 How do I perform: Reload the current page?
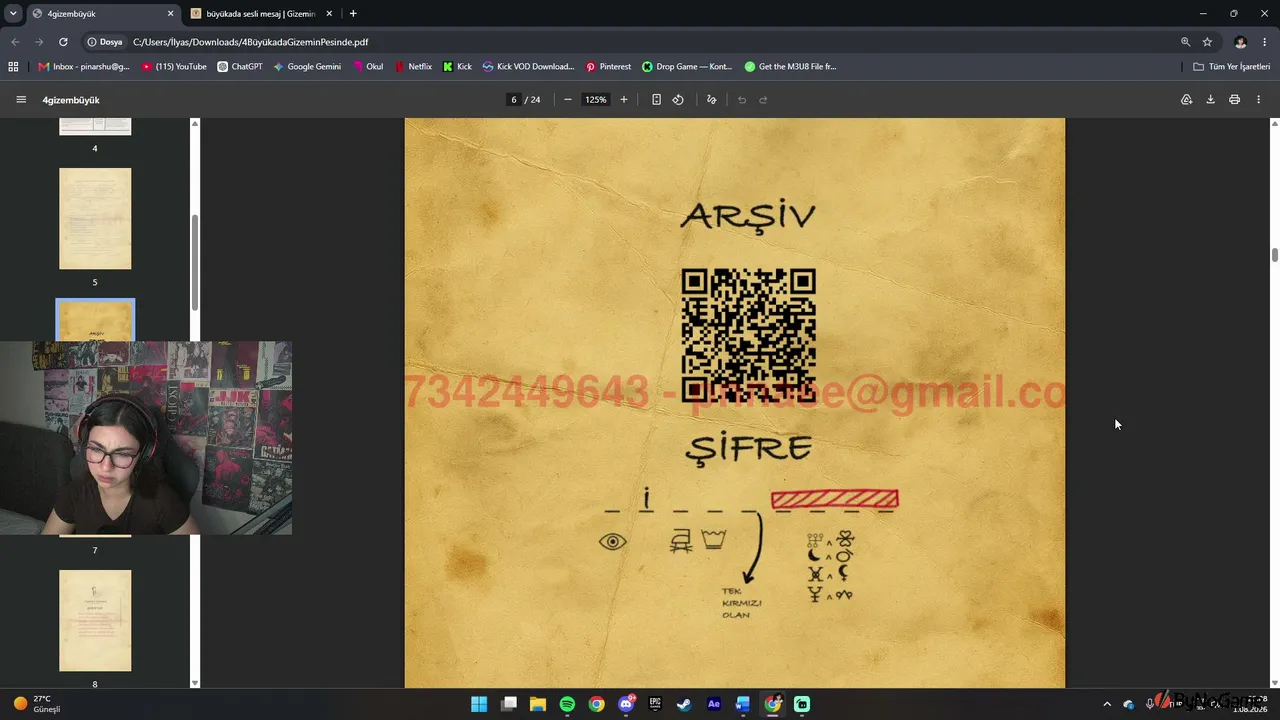[63, 42]
